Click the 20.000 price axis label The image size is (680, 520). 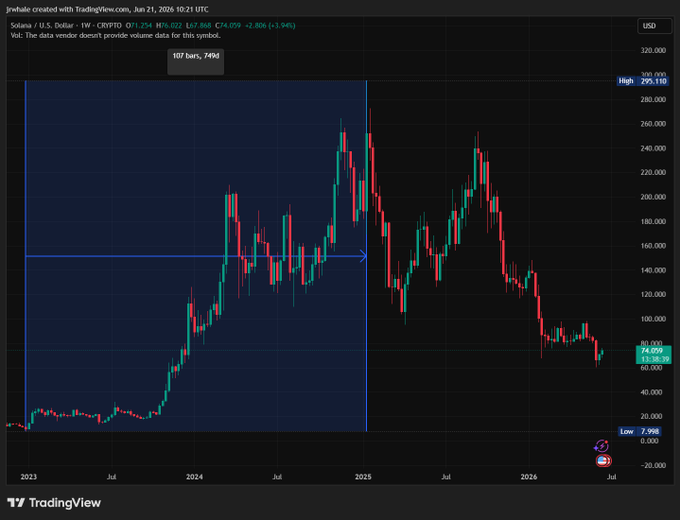(x=653, y=416)
